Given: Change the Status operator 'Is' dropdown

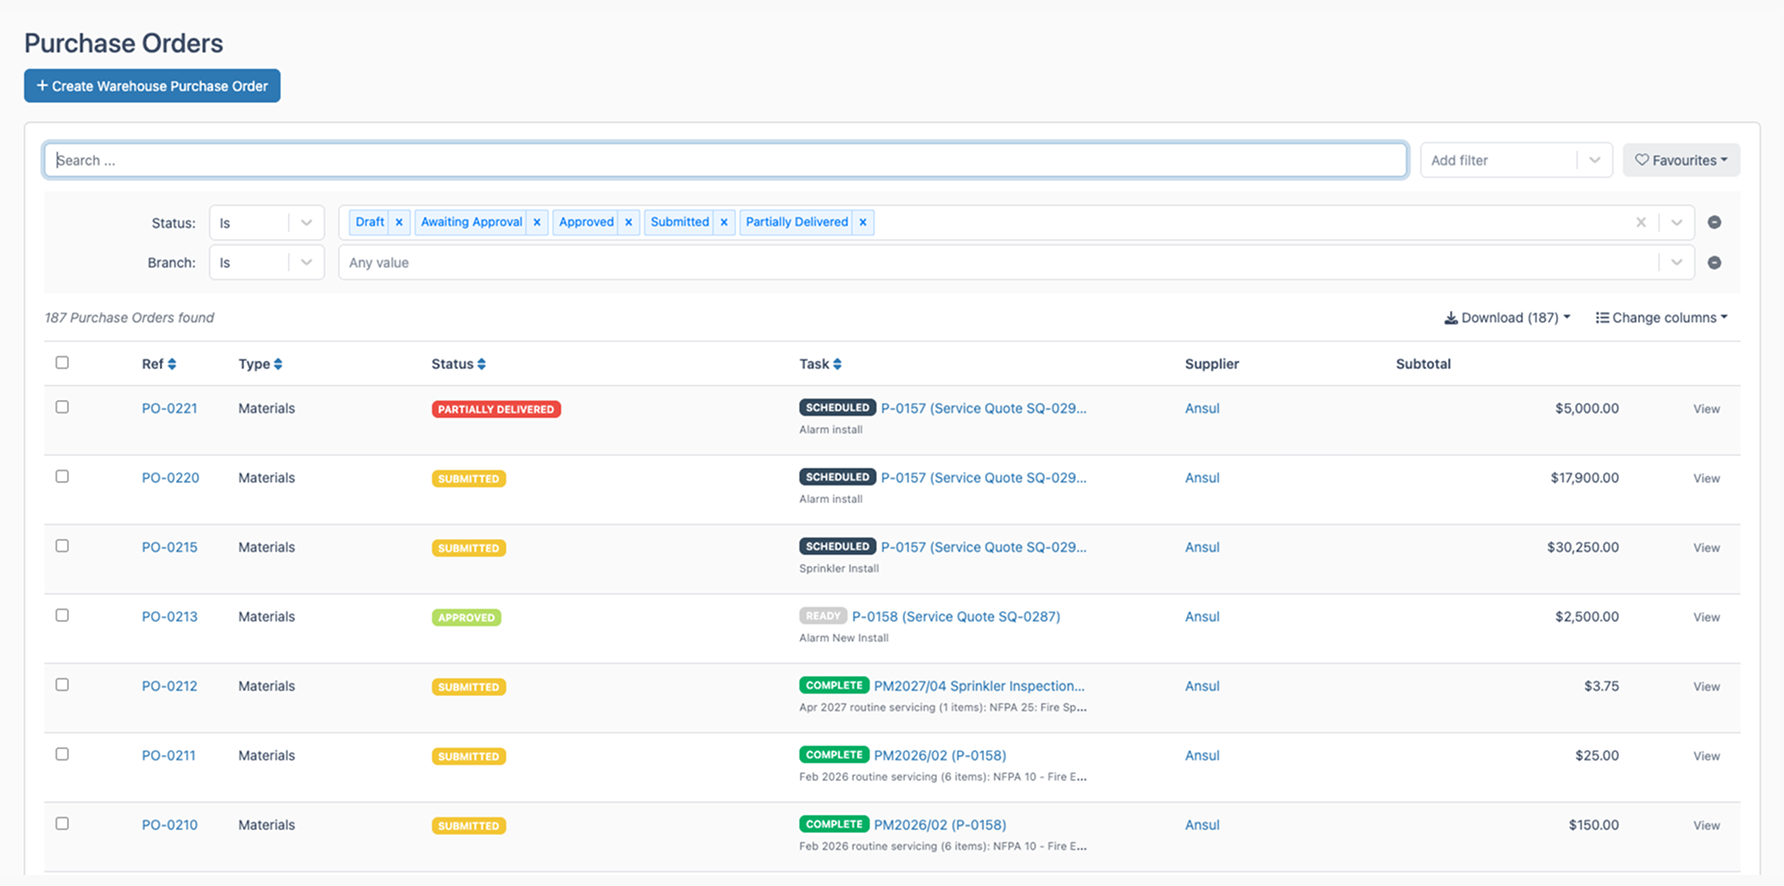Looking at the screenshot, I should (x=266, y=222).
